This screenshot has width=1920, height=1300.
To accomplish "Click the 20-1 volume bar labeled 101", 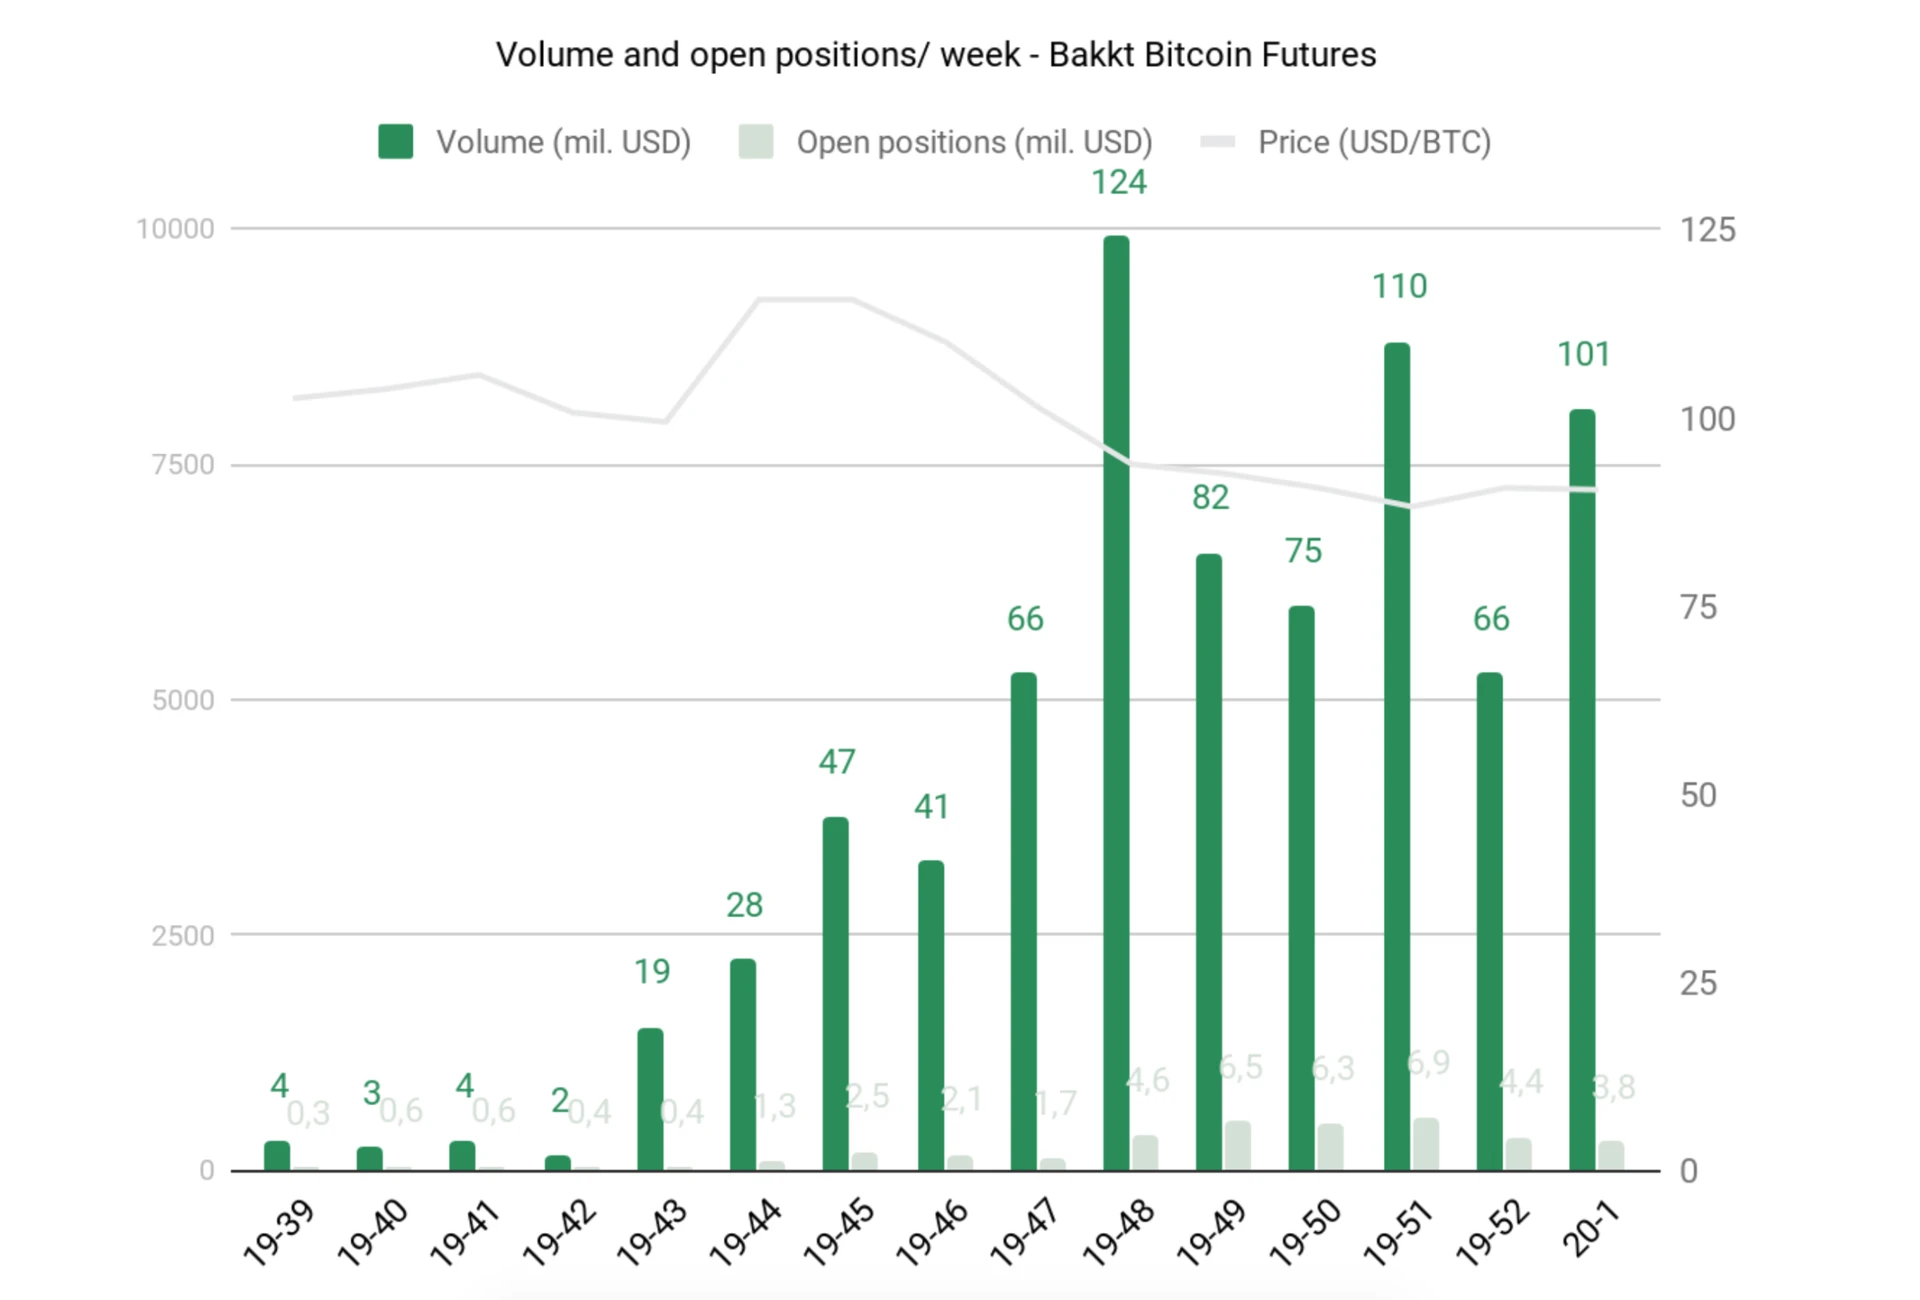I will pyautogui.click(x=1582, y=790).
